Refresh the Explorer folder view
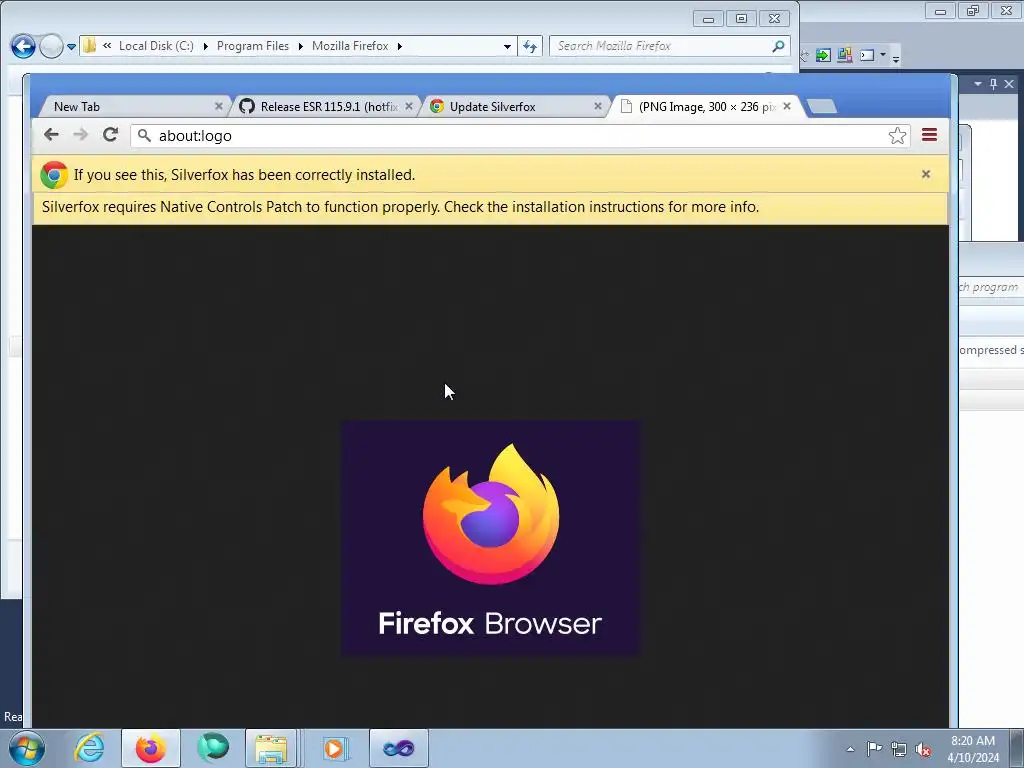The height and width of the screenshot is (768, 1024). (530, 46)
